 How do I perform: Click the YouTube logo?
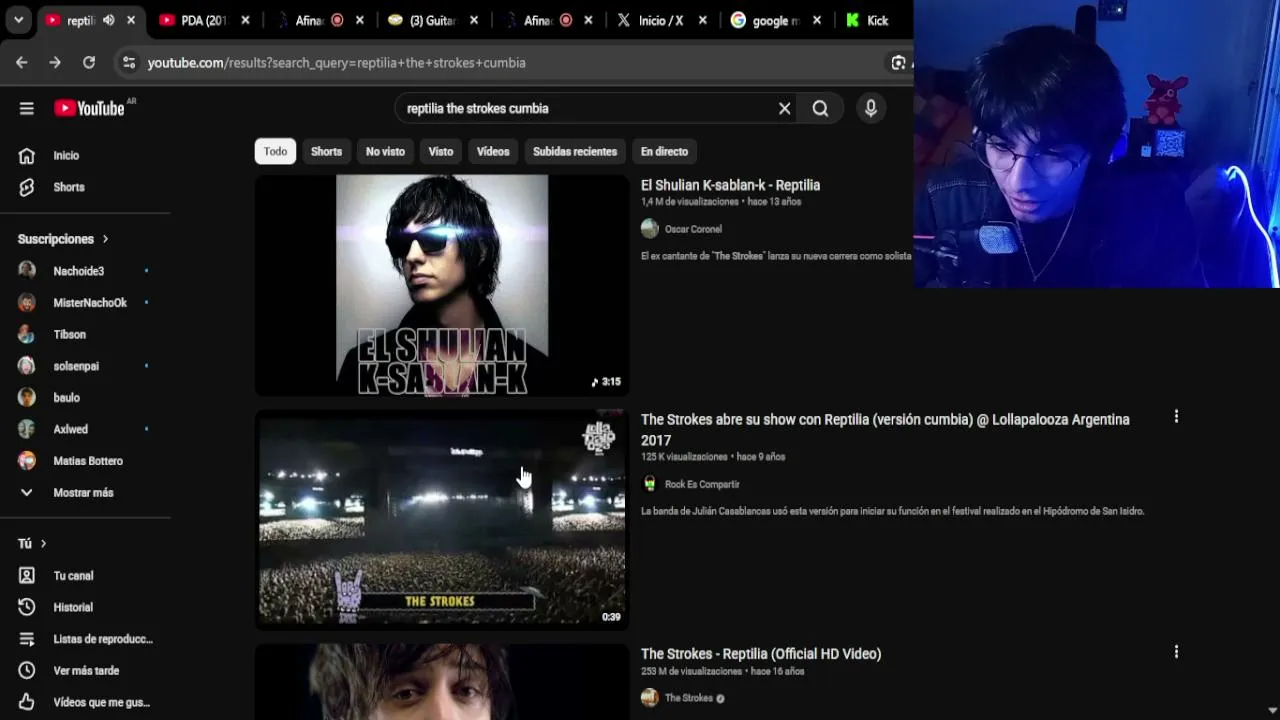pos(89,108)
